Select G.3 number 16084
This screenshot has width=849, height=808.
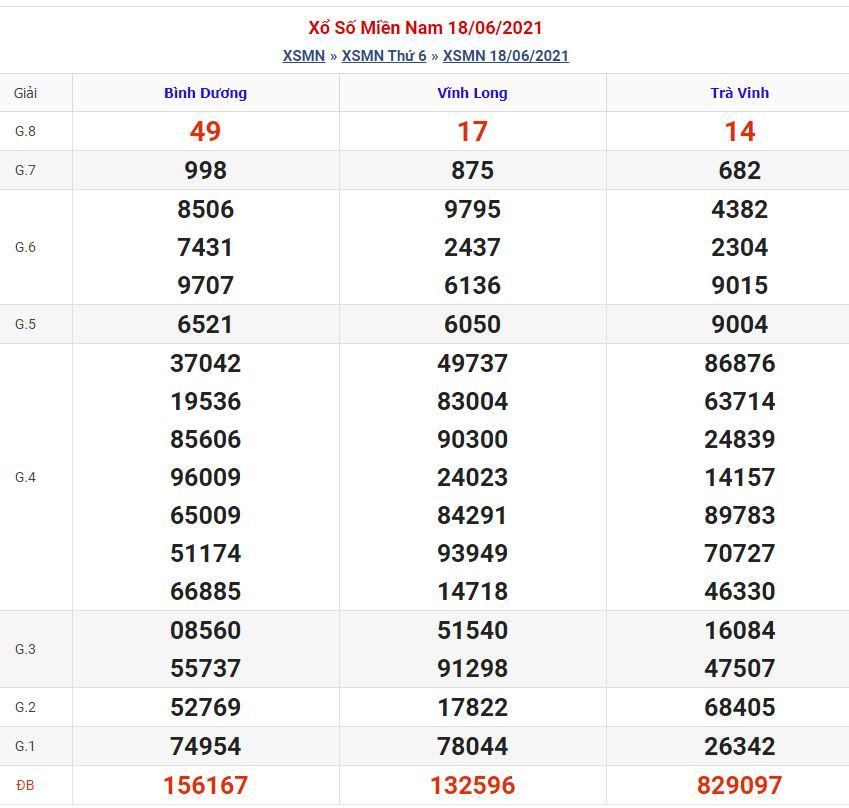[740, 630]
